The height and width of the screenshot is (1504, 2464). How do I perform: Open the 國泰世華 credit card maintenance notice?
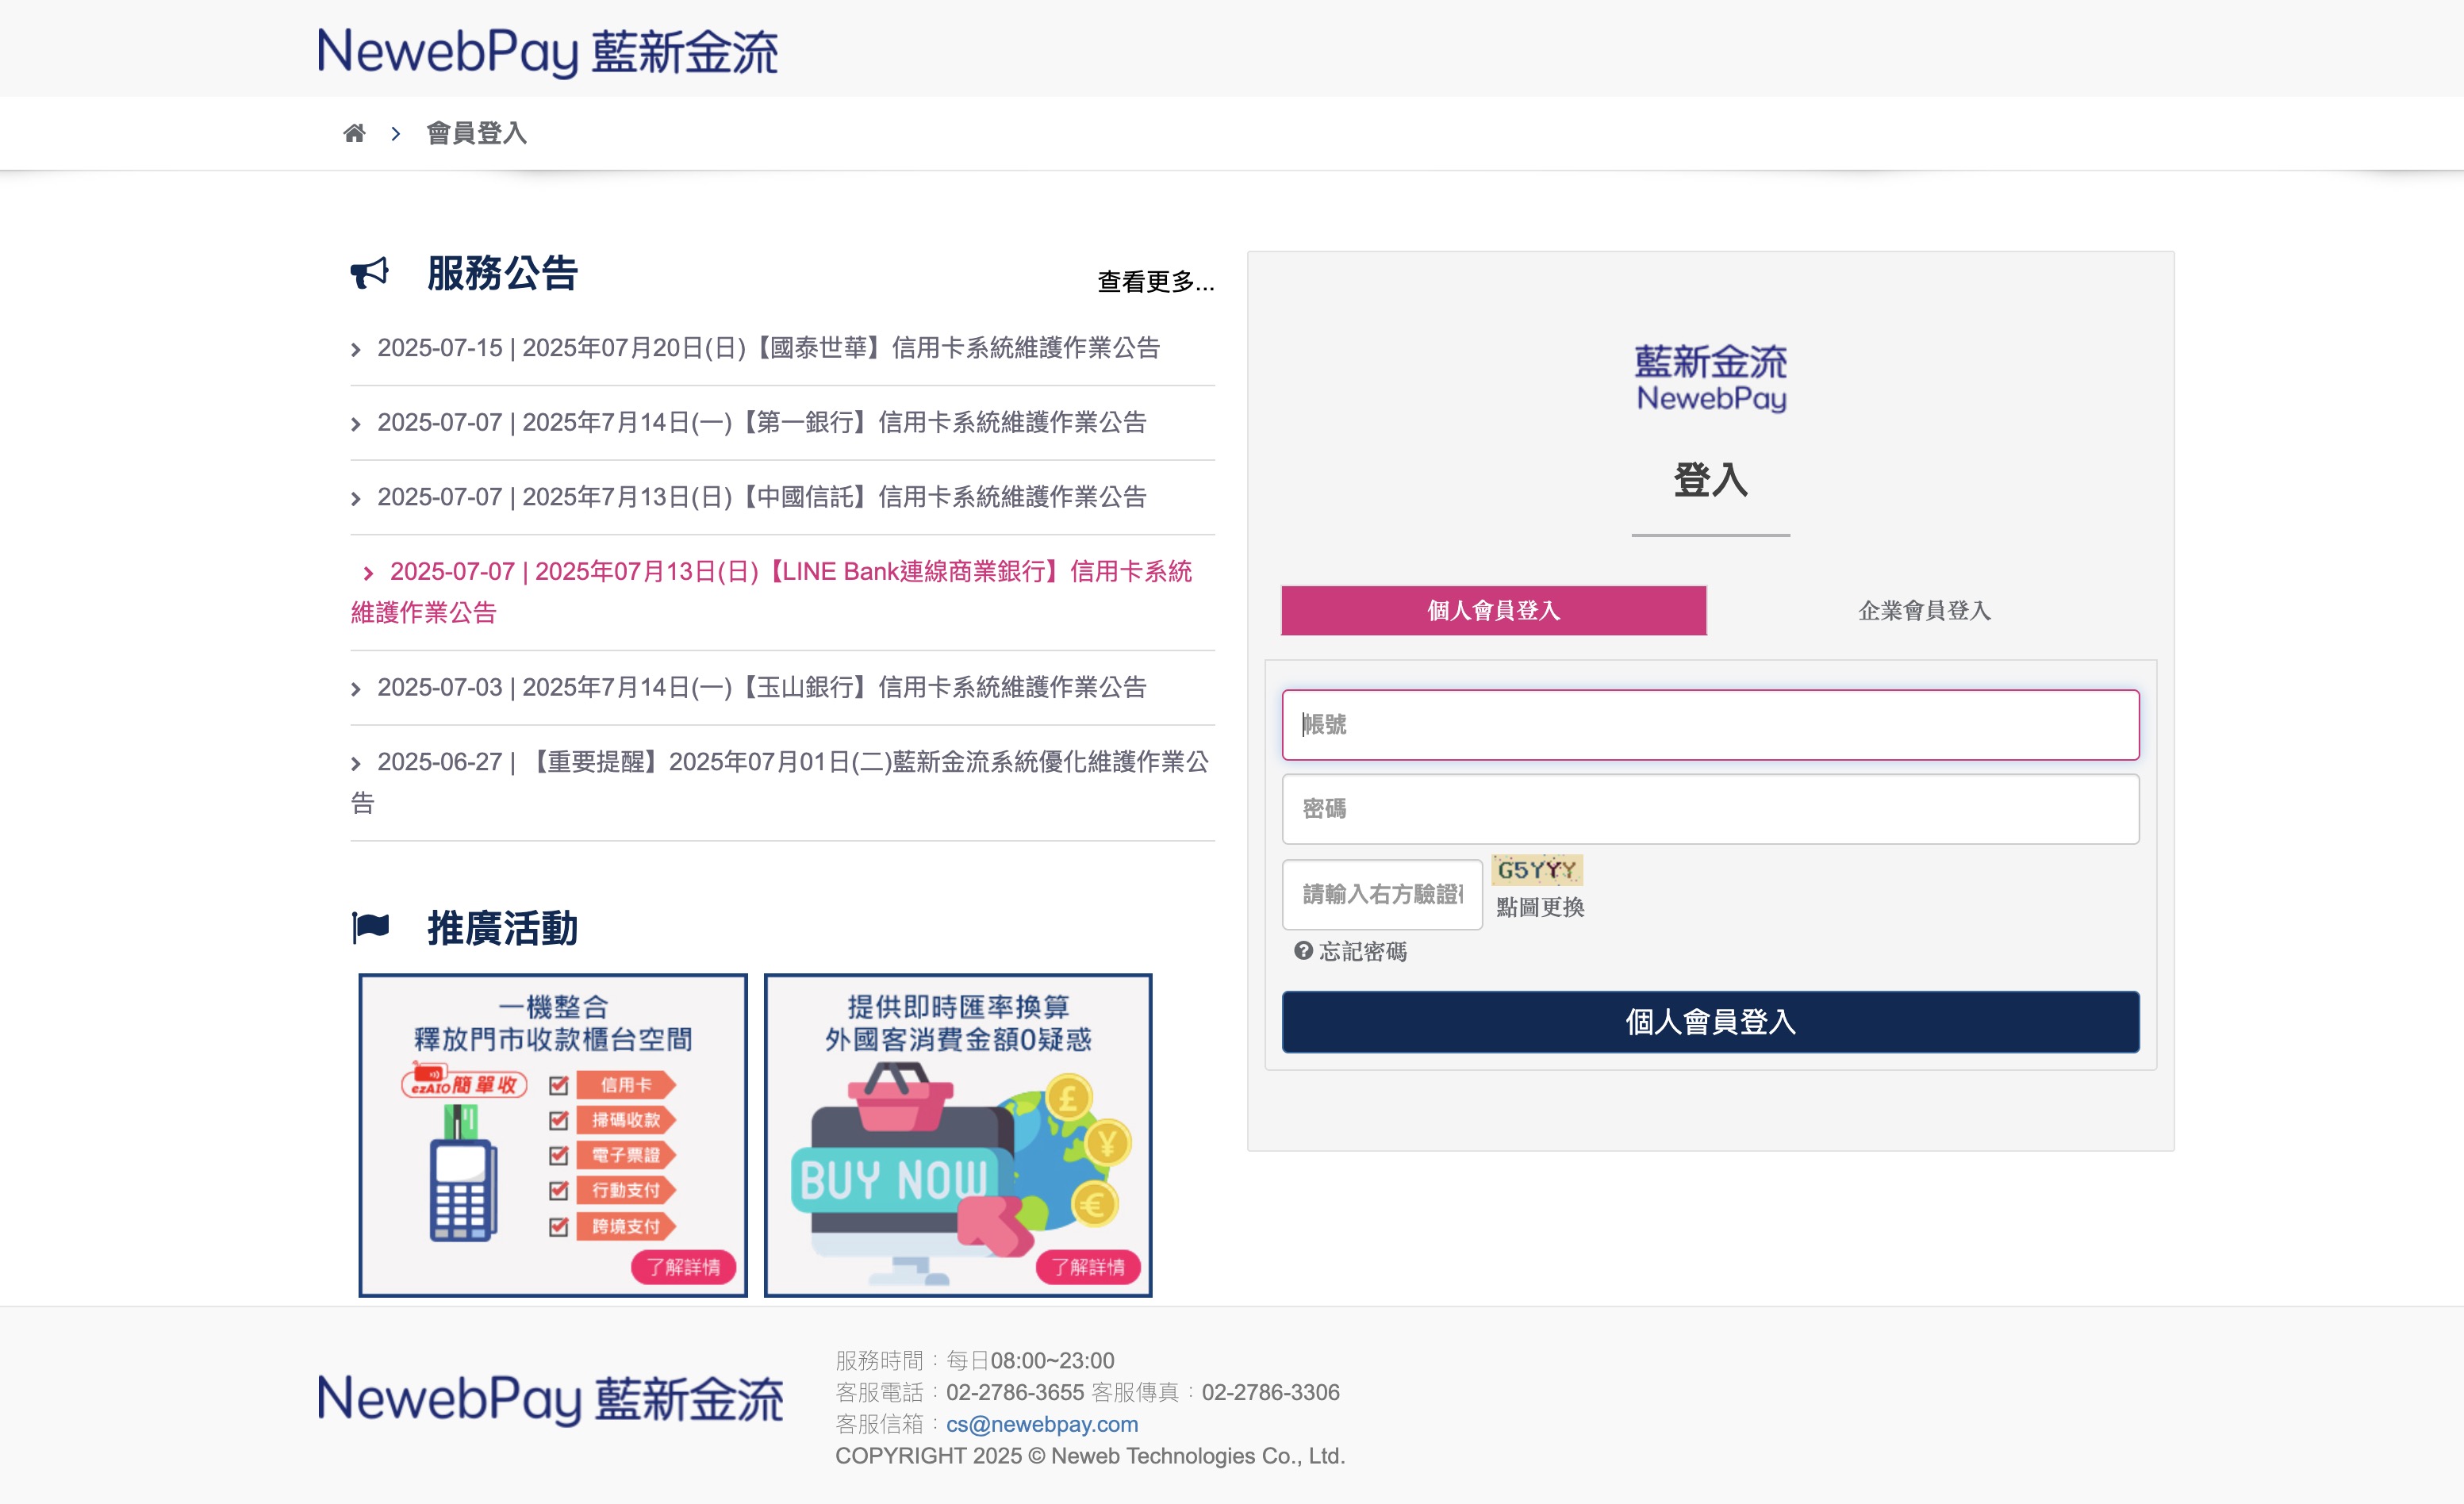coord(768,348)
